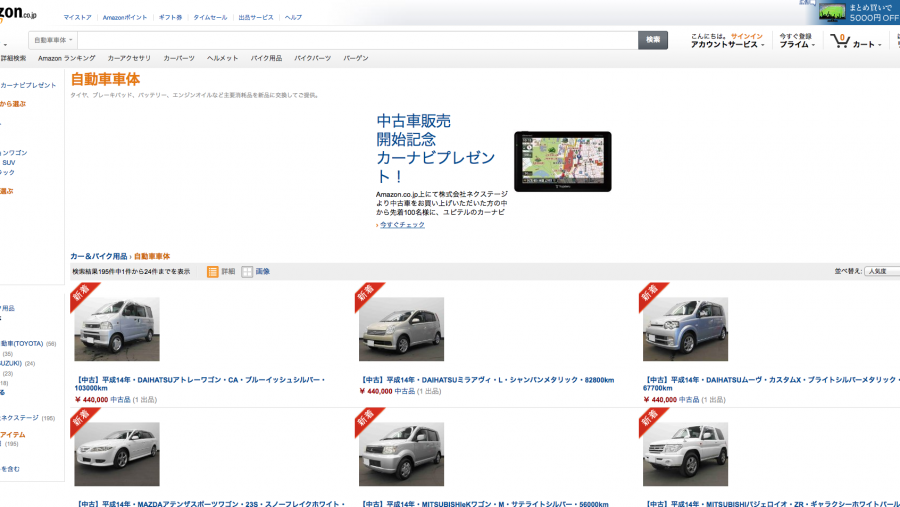Screen dimensions: 900x507
Task: Select カーアクセサリ in the category navigation
Action: click(x=129, y=59)
